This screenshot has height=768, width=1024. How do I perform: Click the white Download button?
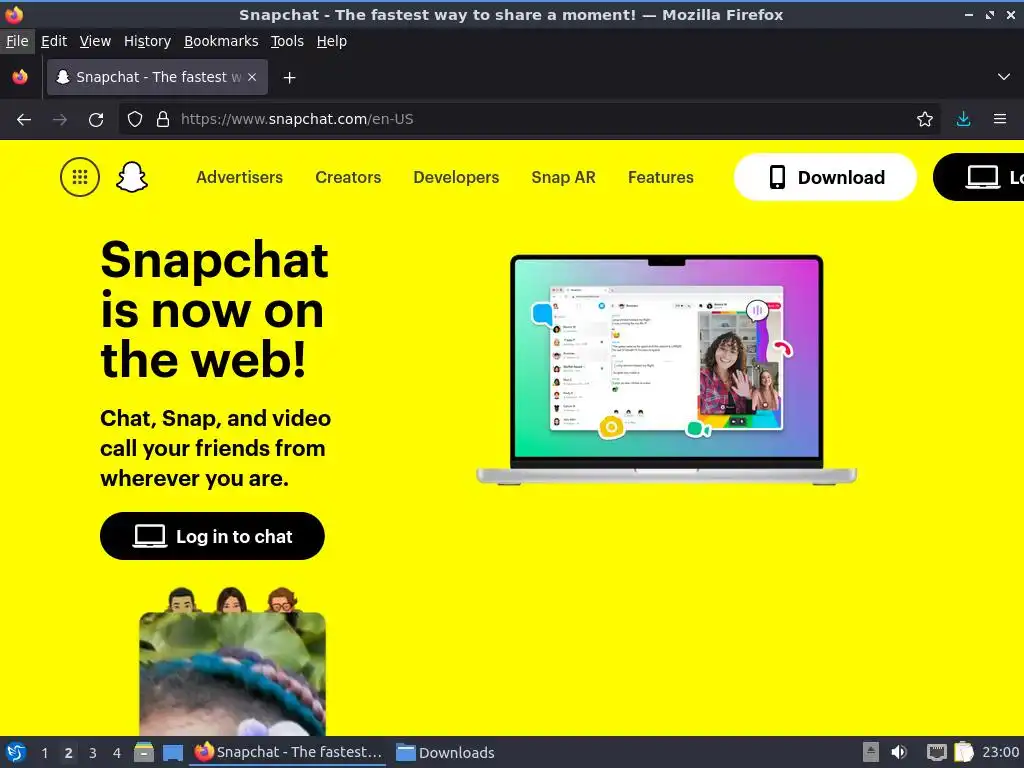coord(825,177)
